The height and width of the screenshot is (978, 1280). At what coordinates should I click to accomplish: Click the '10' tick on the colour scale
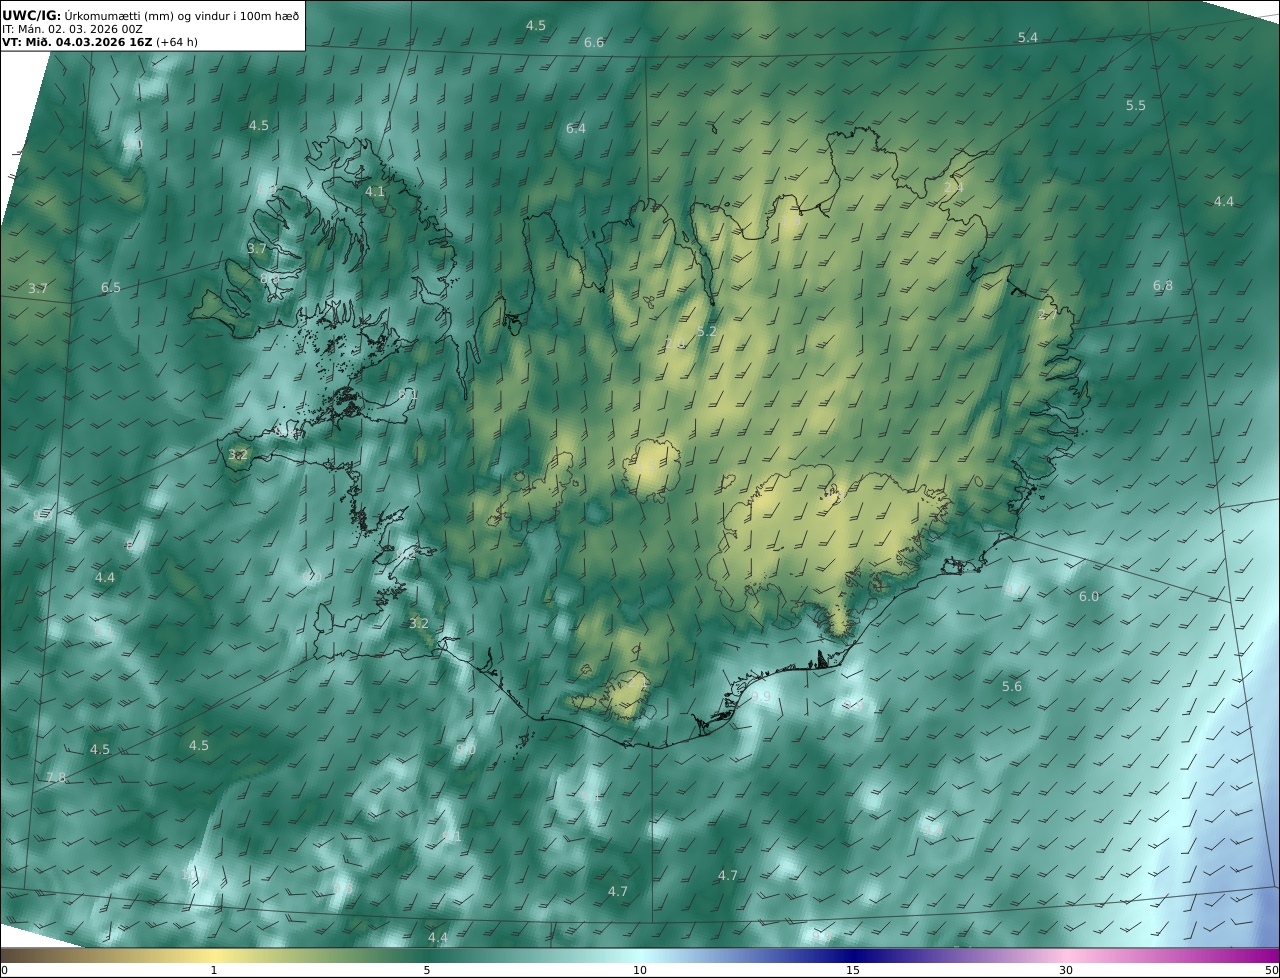[640, 970]
